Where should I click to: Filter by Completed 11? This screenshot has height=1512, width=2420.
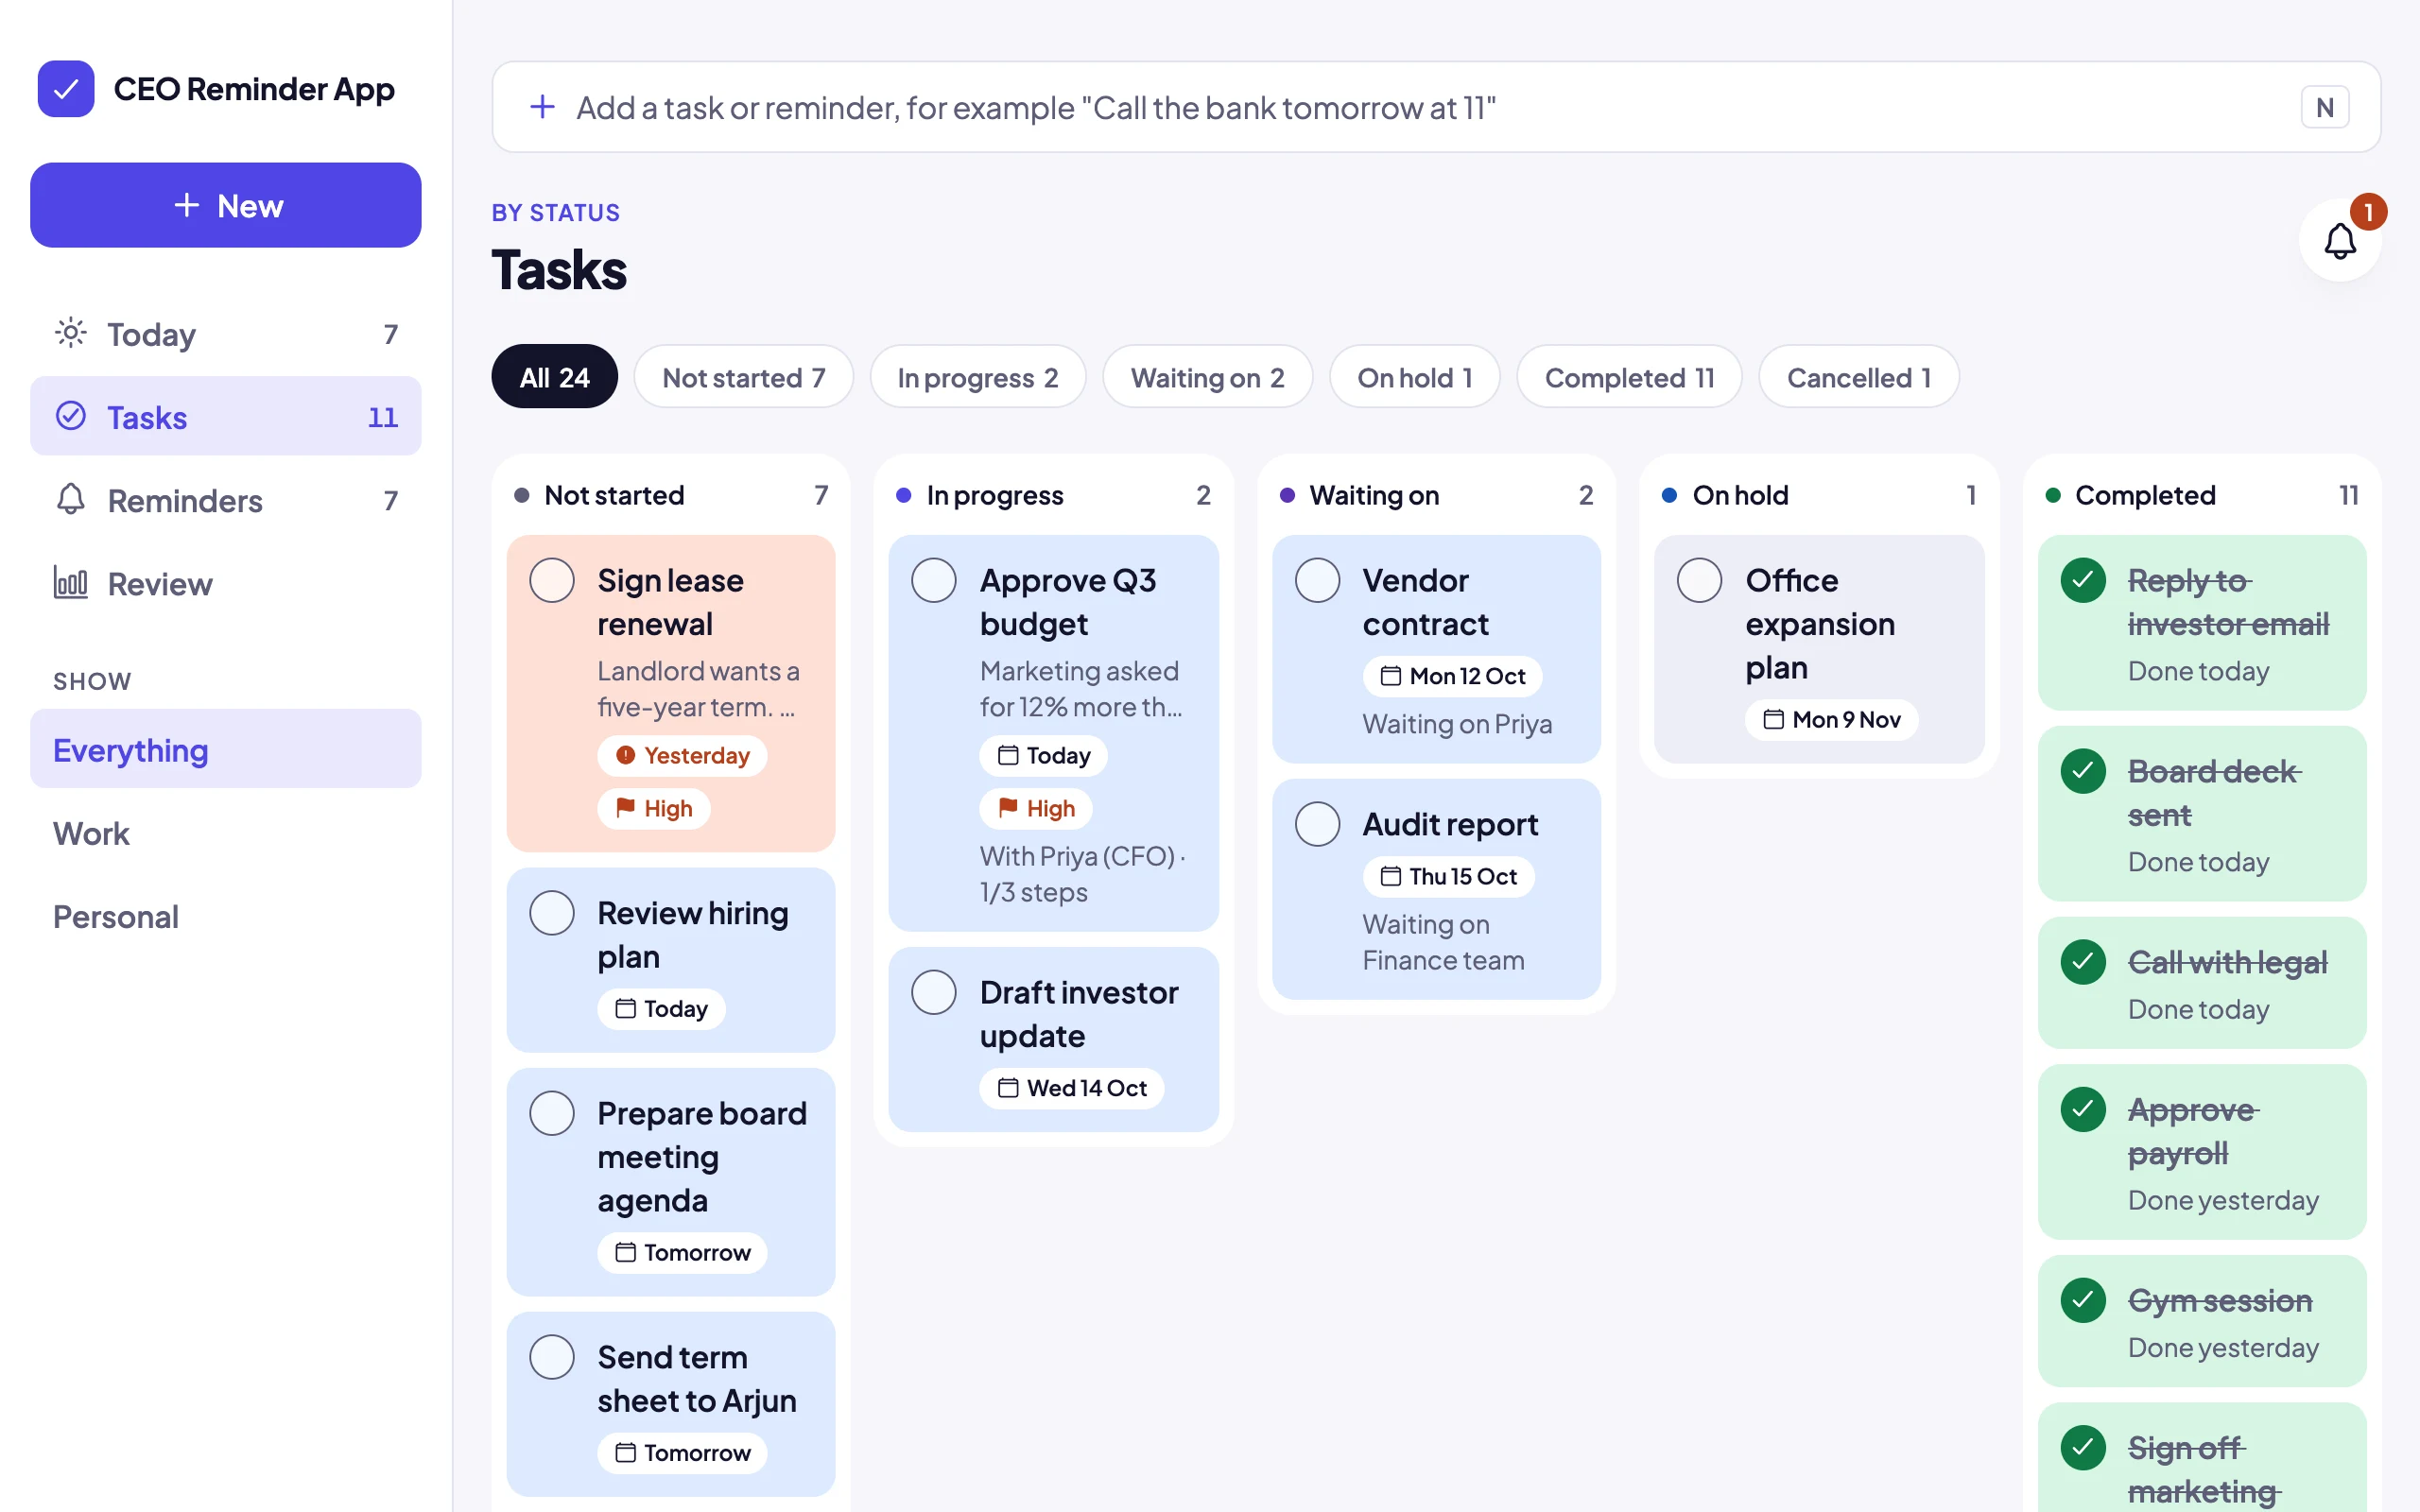(x=1629, y=377)
